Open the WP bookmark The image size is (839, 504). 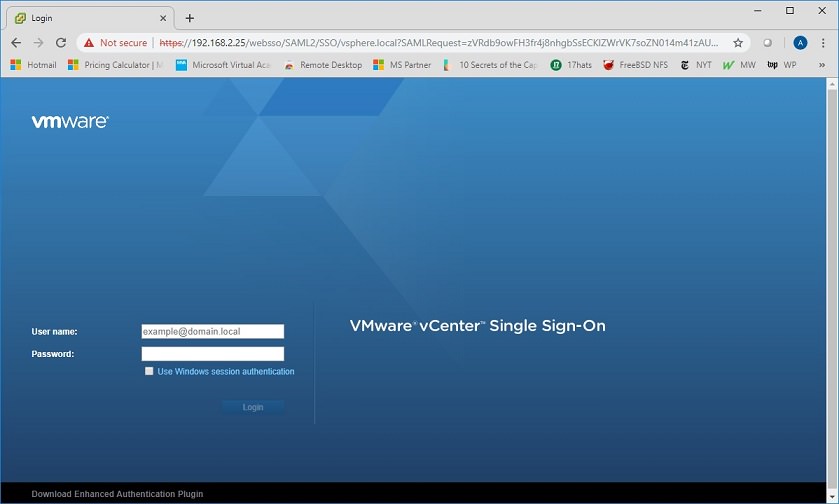tap(782, 65)
